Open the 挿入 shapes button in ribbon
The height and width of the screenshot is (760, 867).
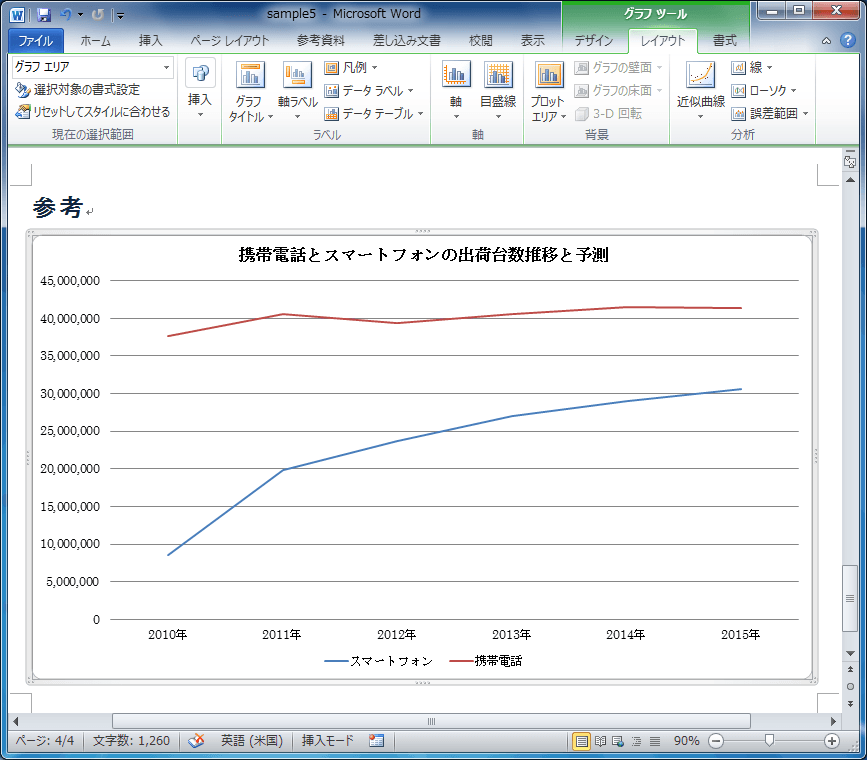tap(200, 89)
